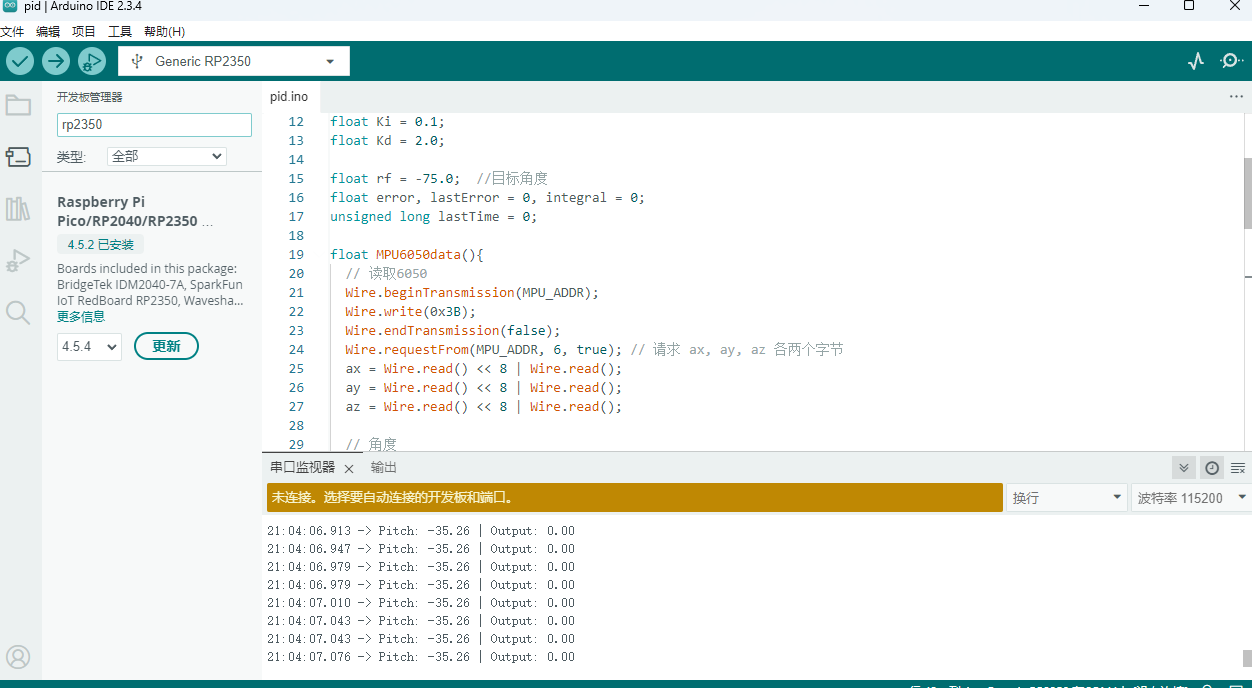
Task: Switch to the 输出 tab
Action: point(384,468)
